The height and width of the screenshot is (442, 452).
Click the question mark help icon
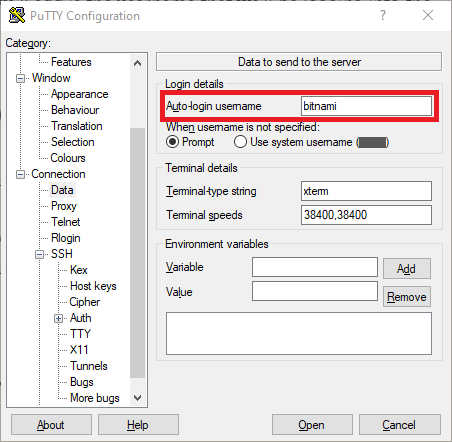pos(383,15)
